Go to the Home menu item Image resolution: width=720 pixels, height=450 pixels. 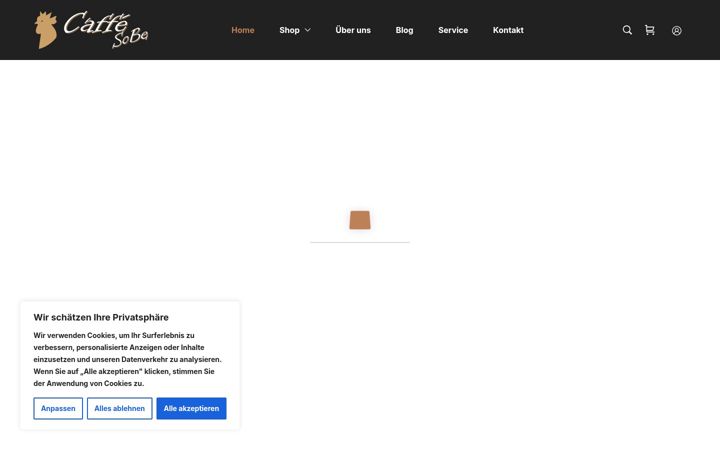point(243,30)
